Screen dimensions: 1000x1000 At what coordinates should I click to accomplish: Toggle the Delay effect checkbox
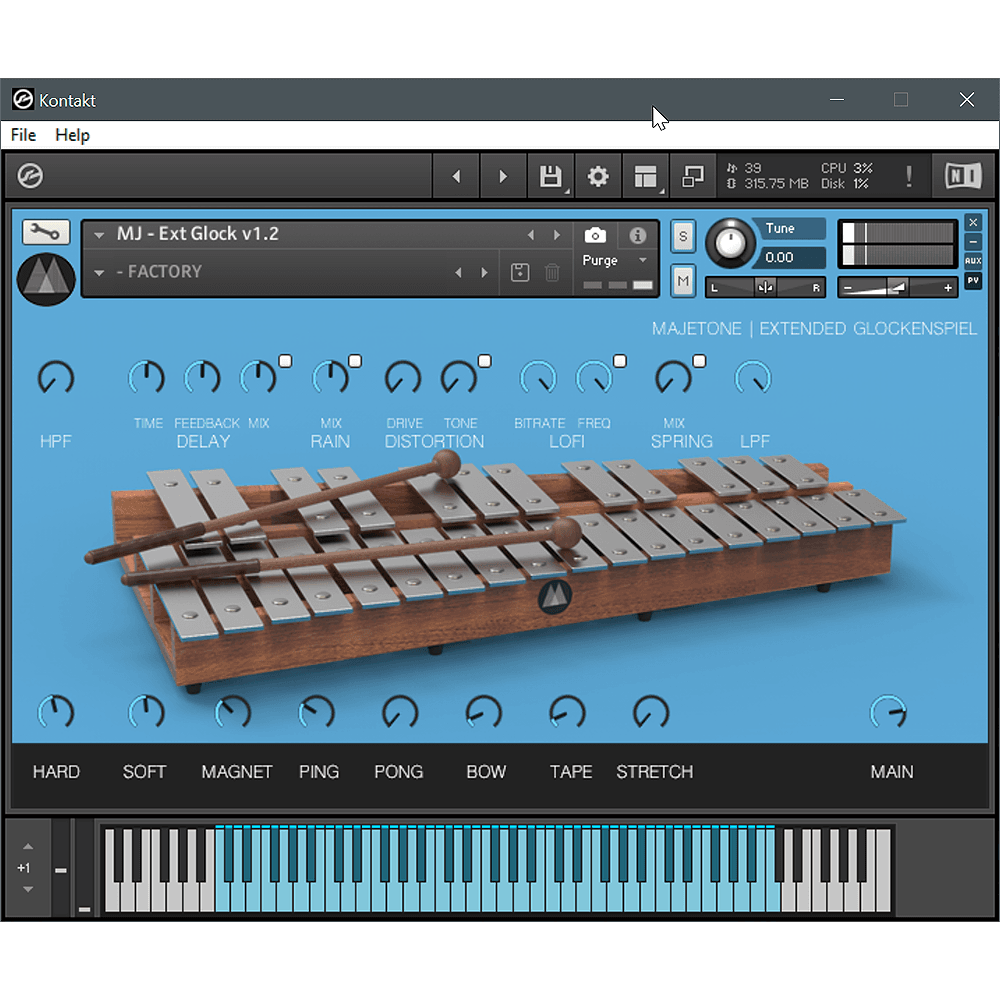(285, 361)
